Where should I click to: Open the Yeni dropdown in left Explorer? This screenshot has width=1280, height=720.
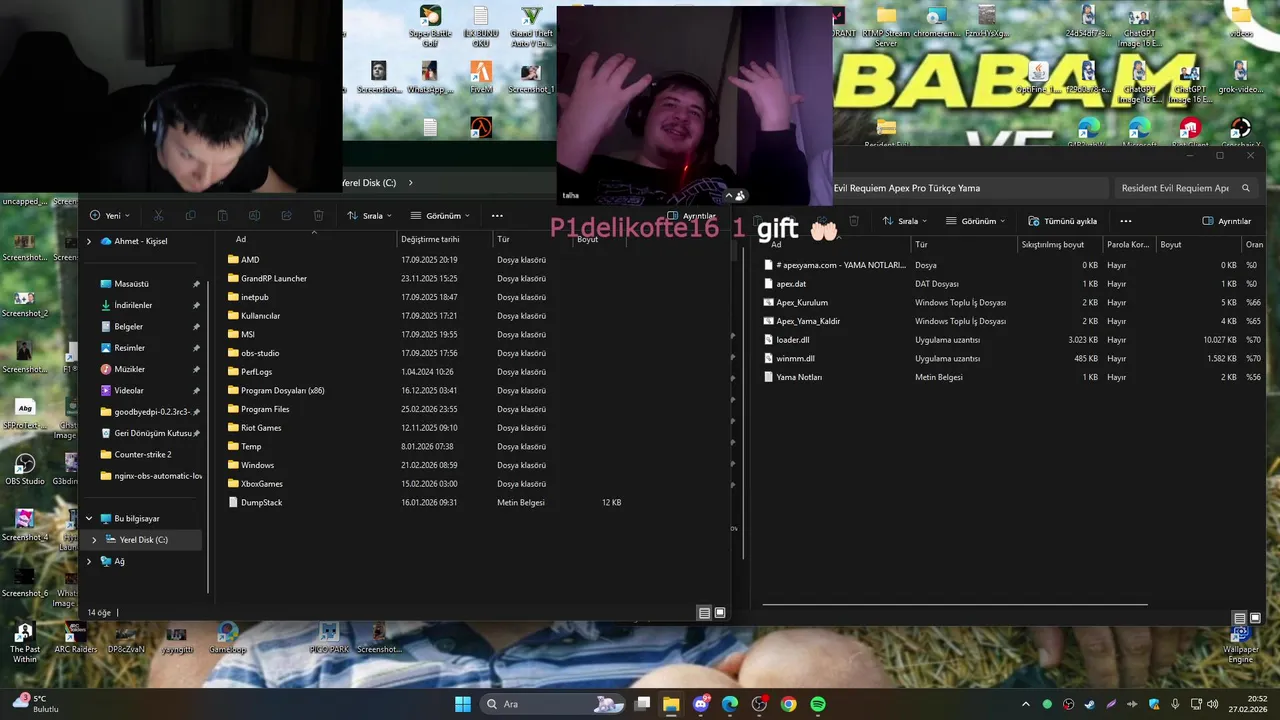point(109,215)
